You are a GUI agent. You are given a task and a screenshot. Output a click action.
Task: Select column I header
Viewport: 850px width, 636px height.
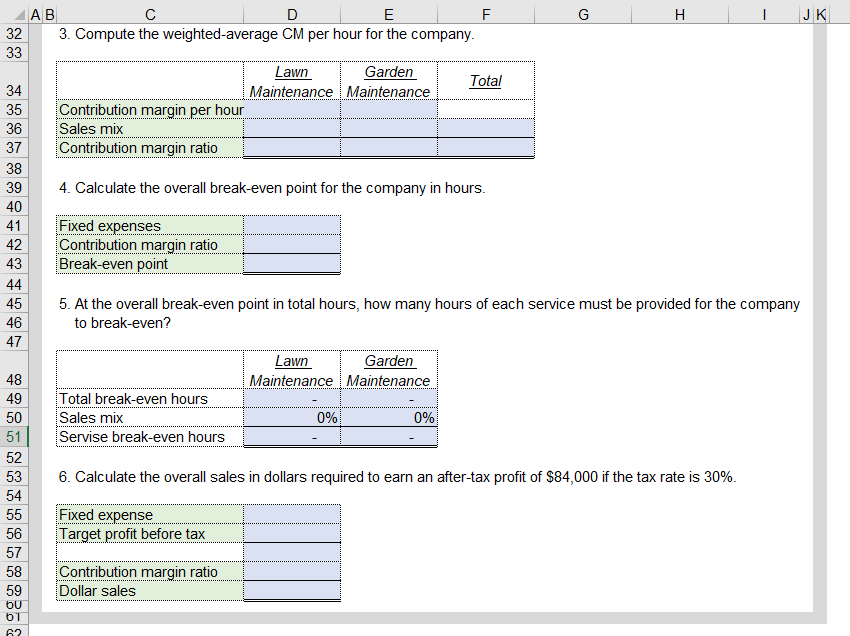764,15
